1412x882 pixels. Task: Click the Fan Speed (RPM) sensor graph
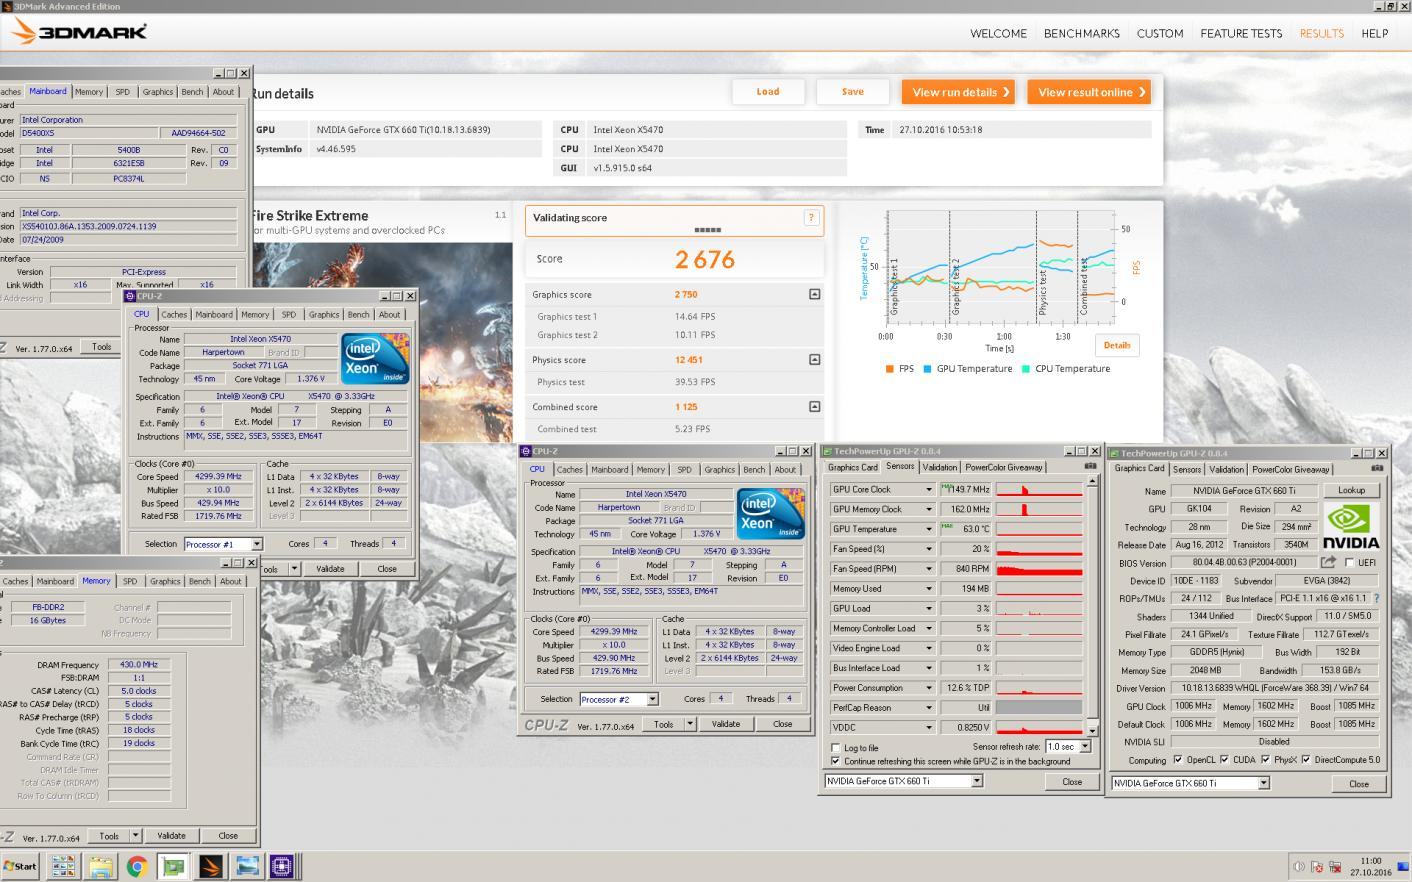[x=1039, y=569]
